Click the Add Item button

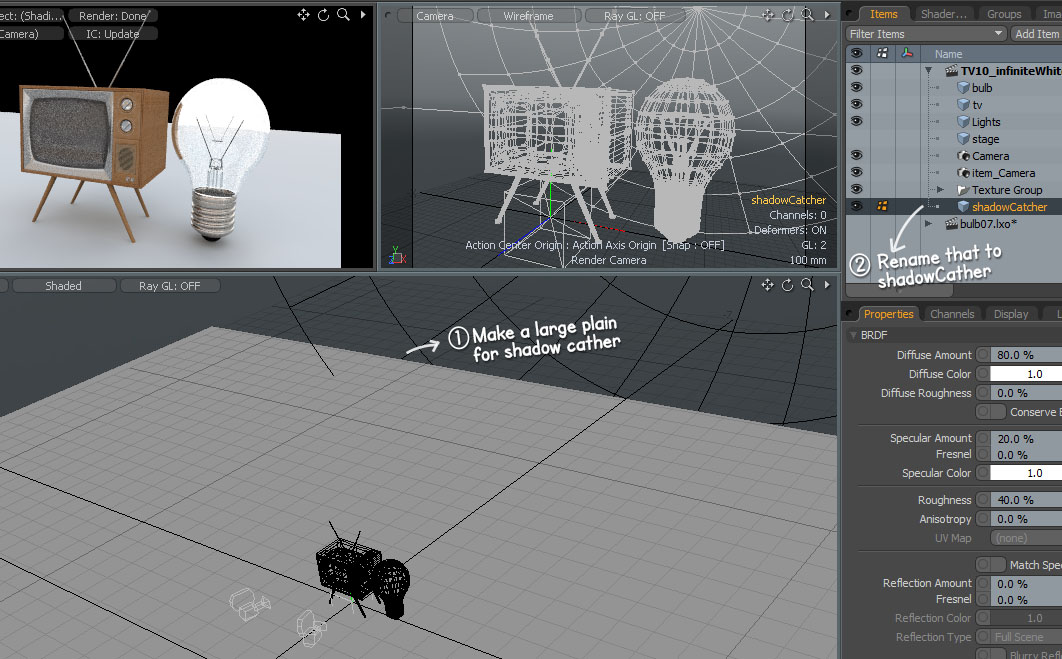point(1036,34)
